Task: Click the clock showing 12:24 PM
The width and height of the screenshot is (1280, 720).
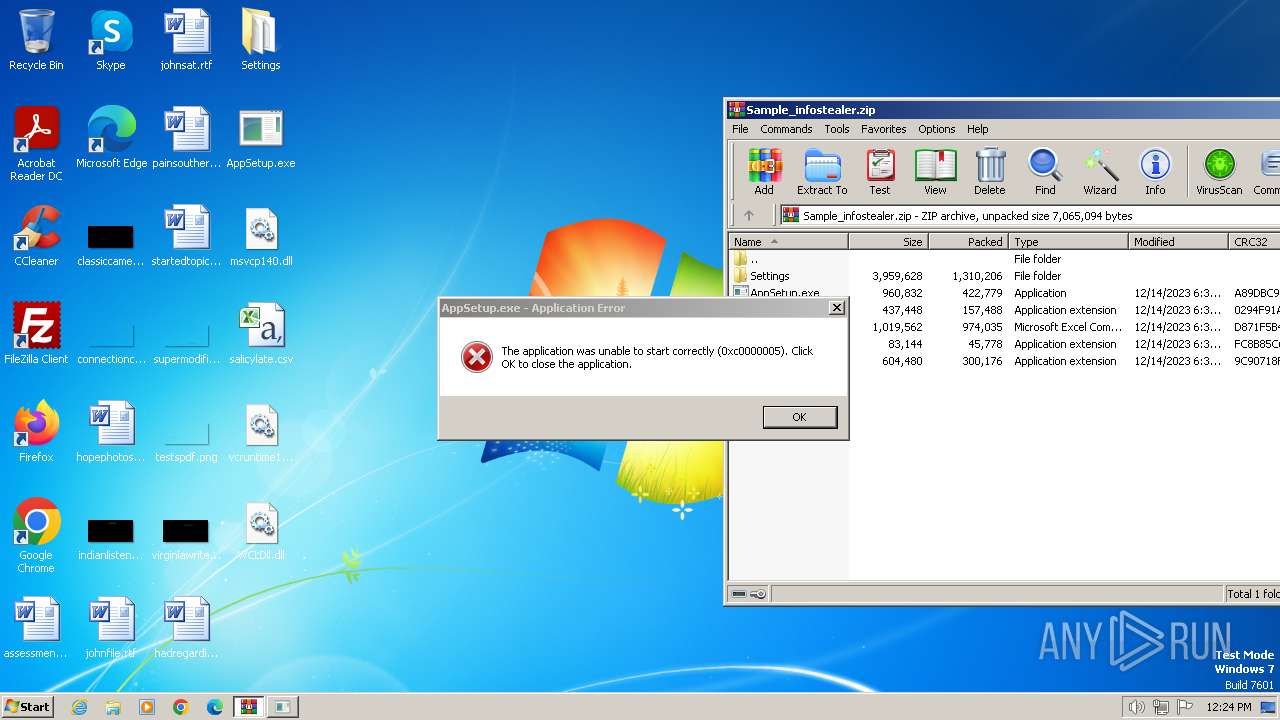Action: click(x=1229, y=707)
